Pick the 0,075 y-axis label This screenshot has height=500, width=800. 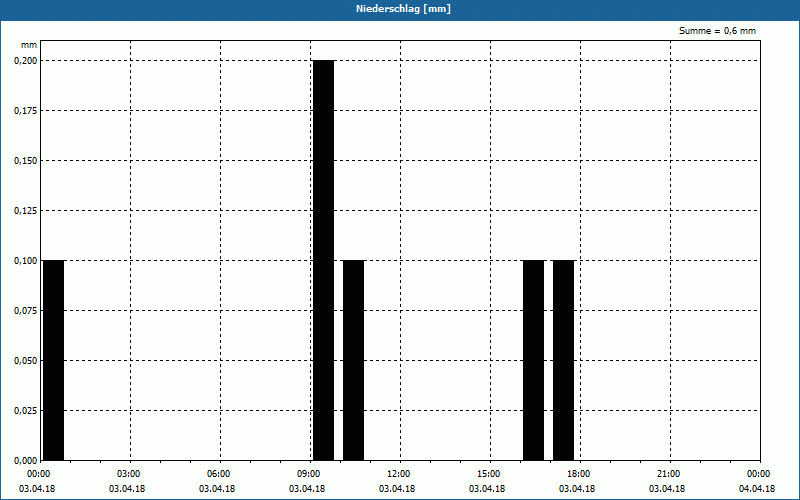pos(26,310)
